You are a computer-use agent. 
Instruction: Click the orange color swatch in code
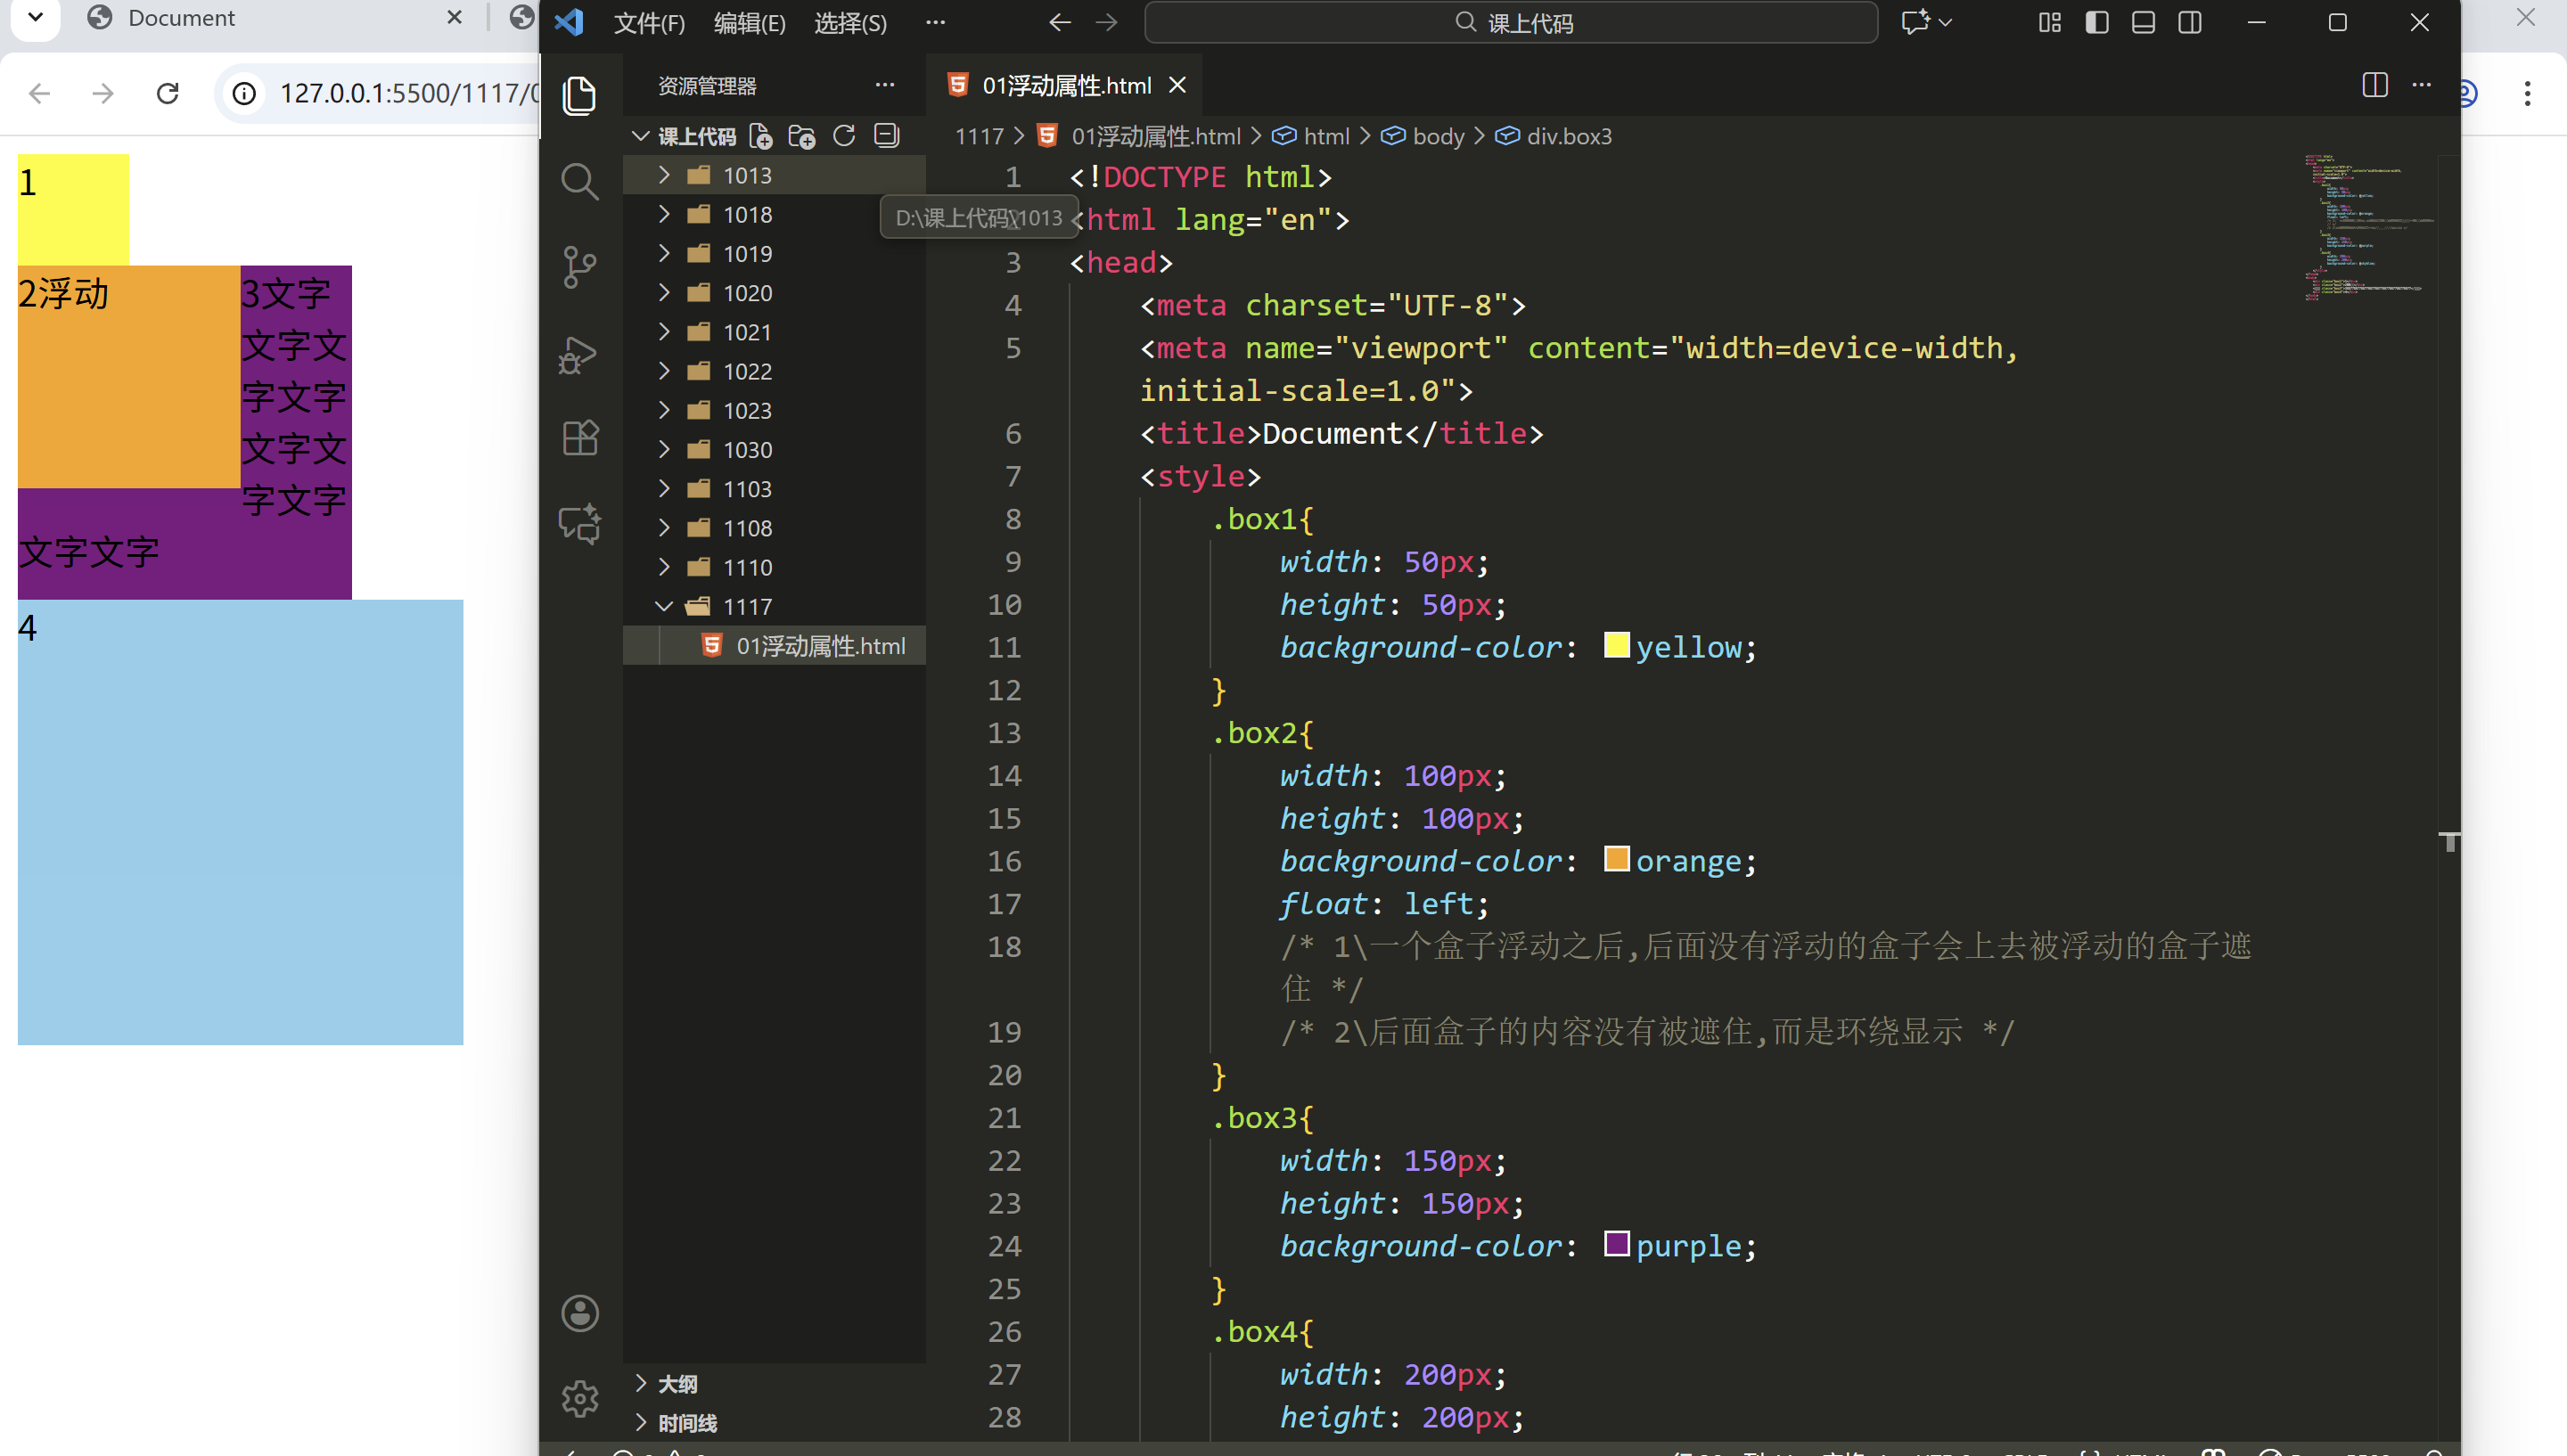[x=1616, y=859]
